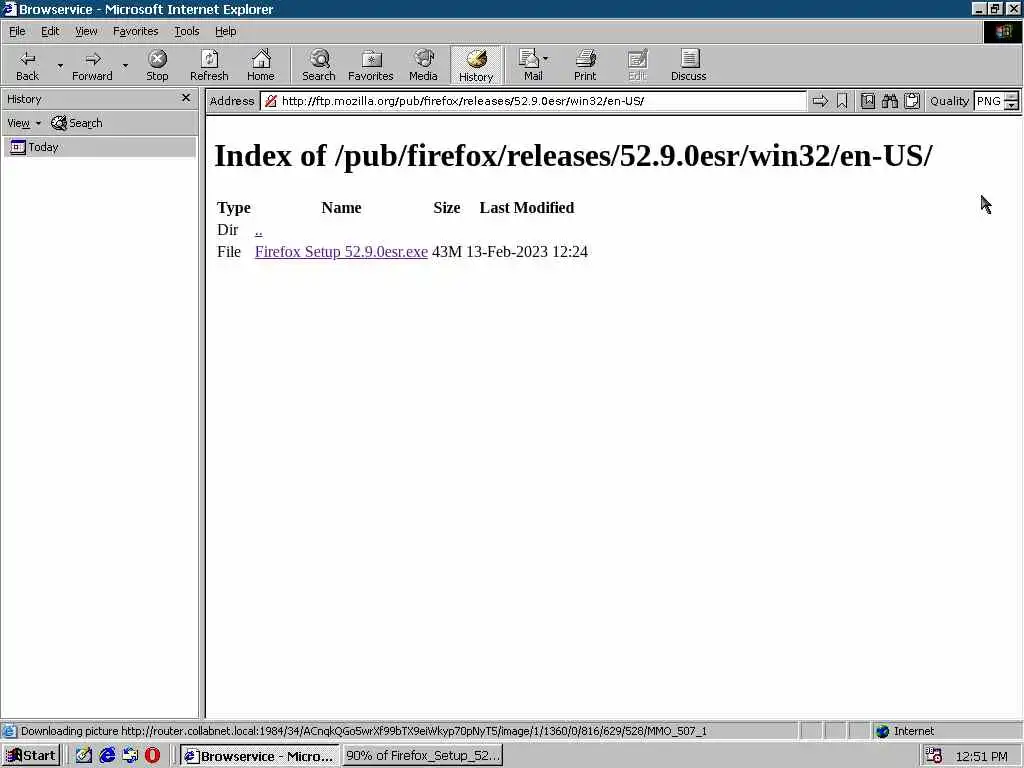Click the Go arrow next to address bar
This screenshot has width=1024, height=768.
pos(820,101)
